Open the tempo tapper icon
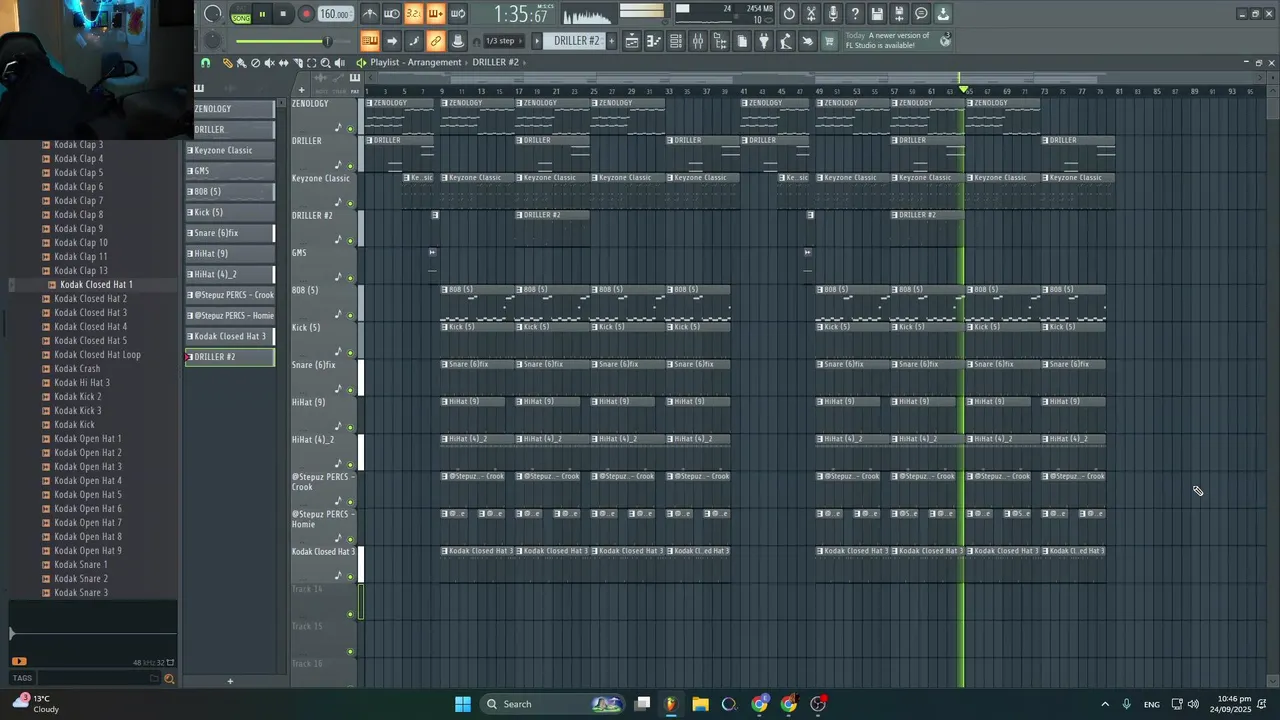 [x=786, y=41]
